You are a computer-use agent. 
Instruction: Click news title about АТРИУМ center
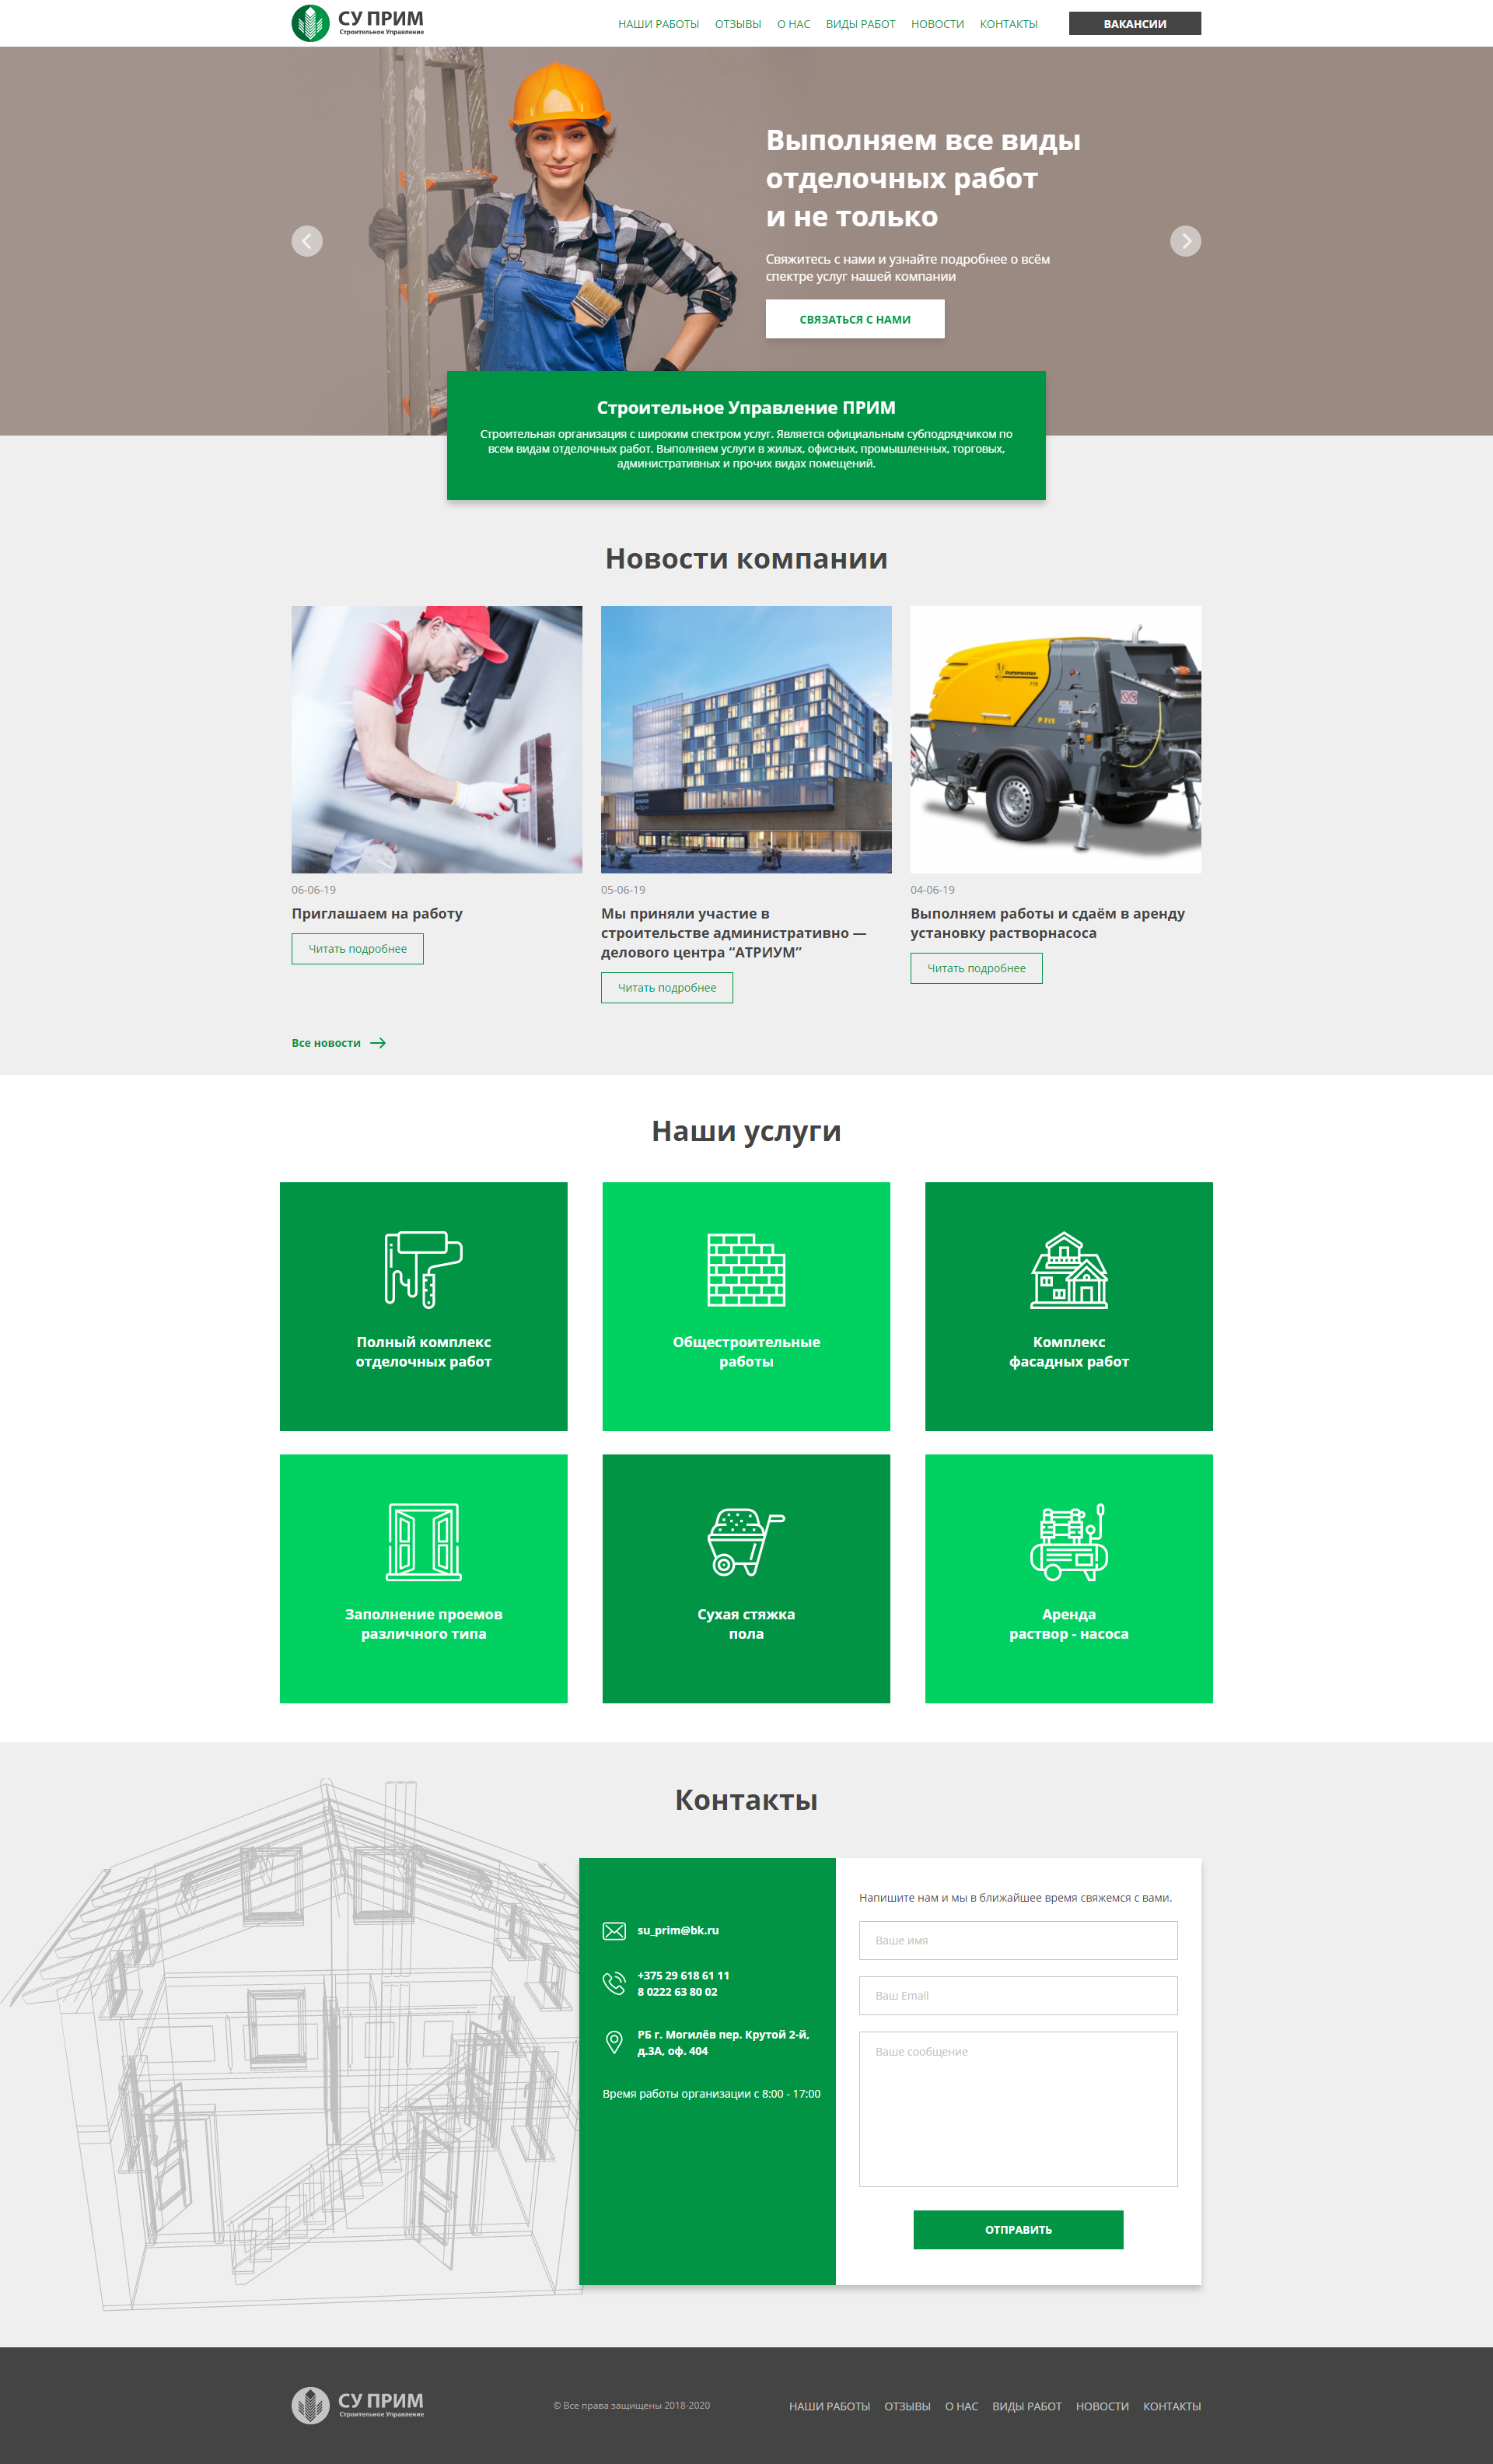[x=734, y=933]
